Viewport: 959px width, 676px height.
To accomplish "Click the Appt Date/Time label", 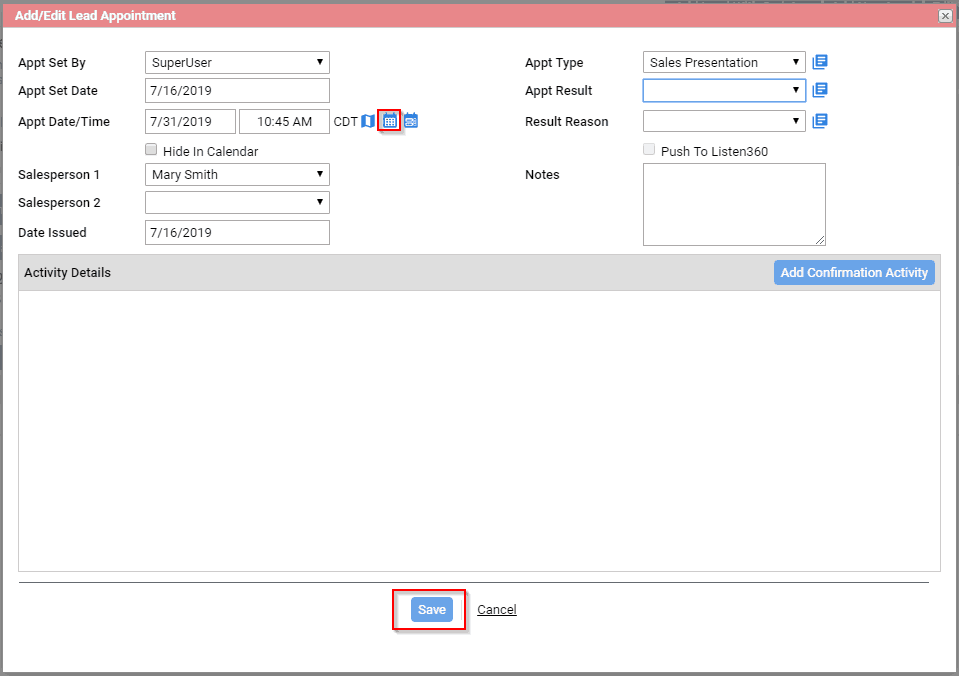I will (64, 122).
